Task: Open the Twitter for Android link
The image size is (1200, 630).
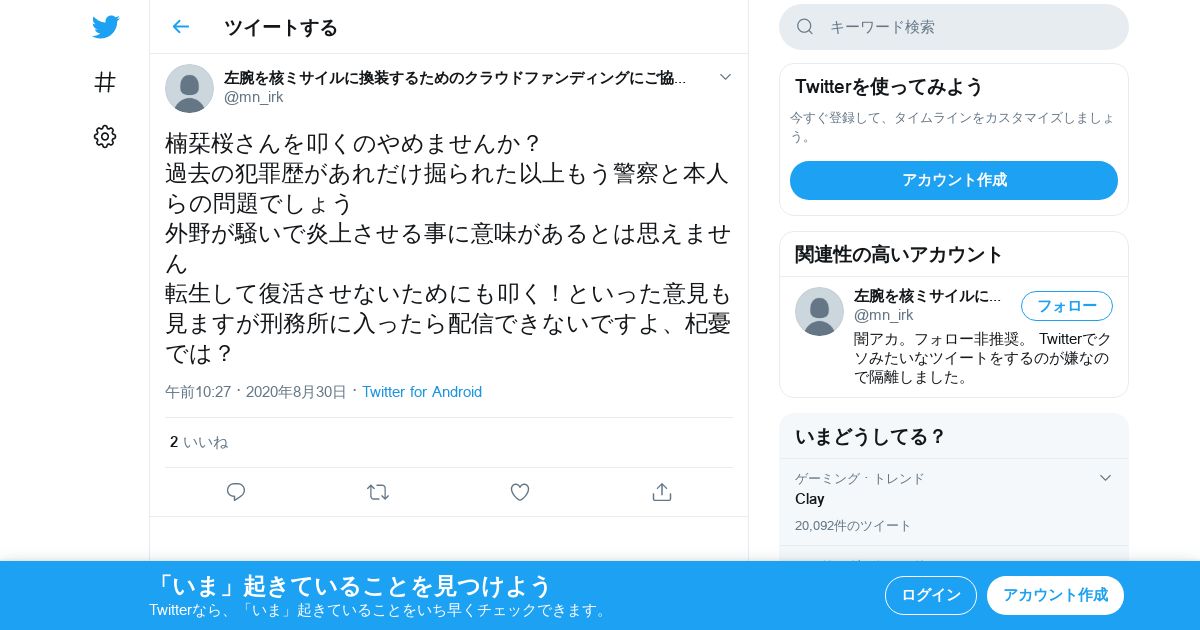Action: point(422,392)
